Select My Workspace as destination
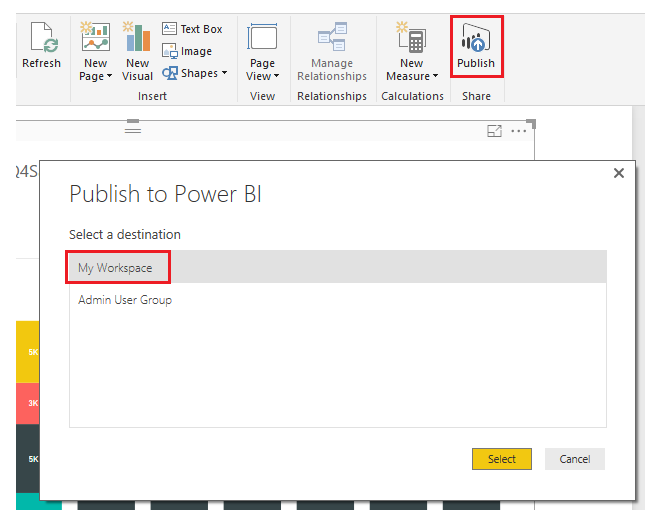The height and width of the screenshot is (513, 653). point(337,267)
